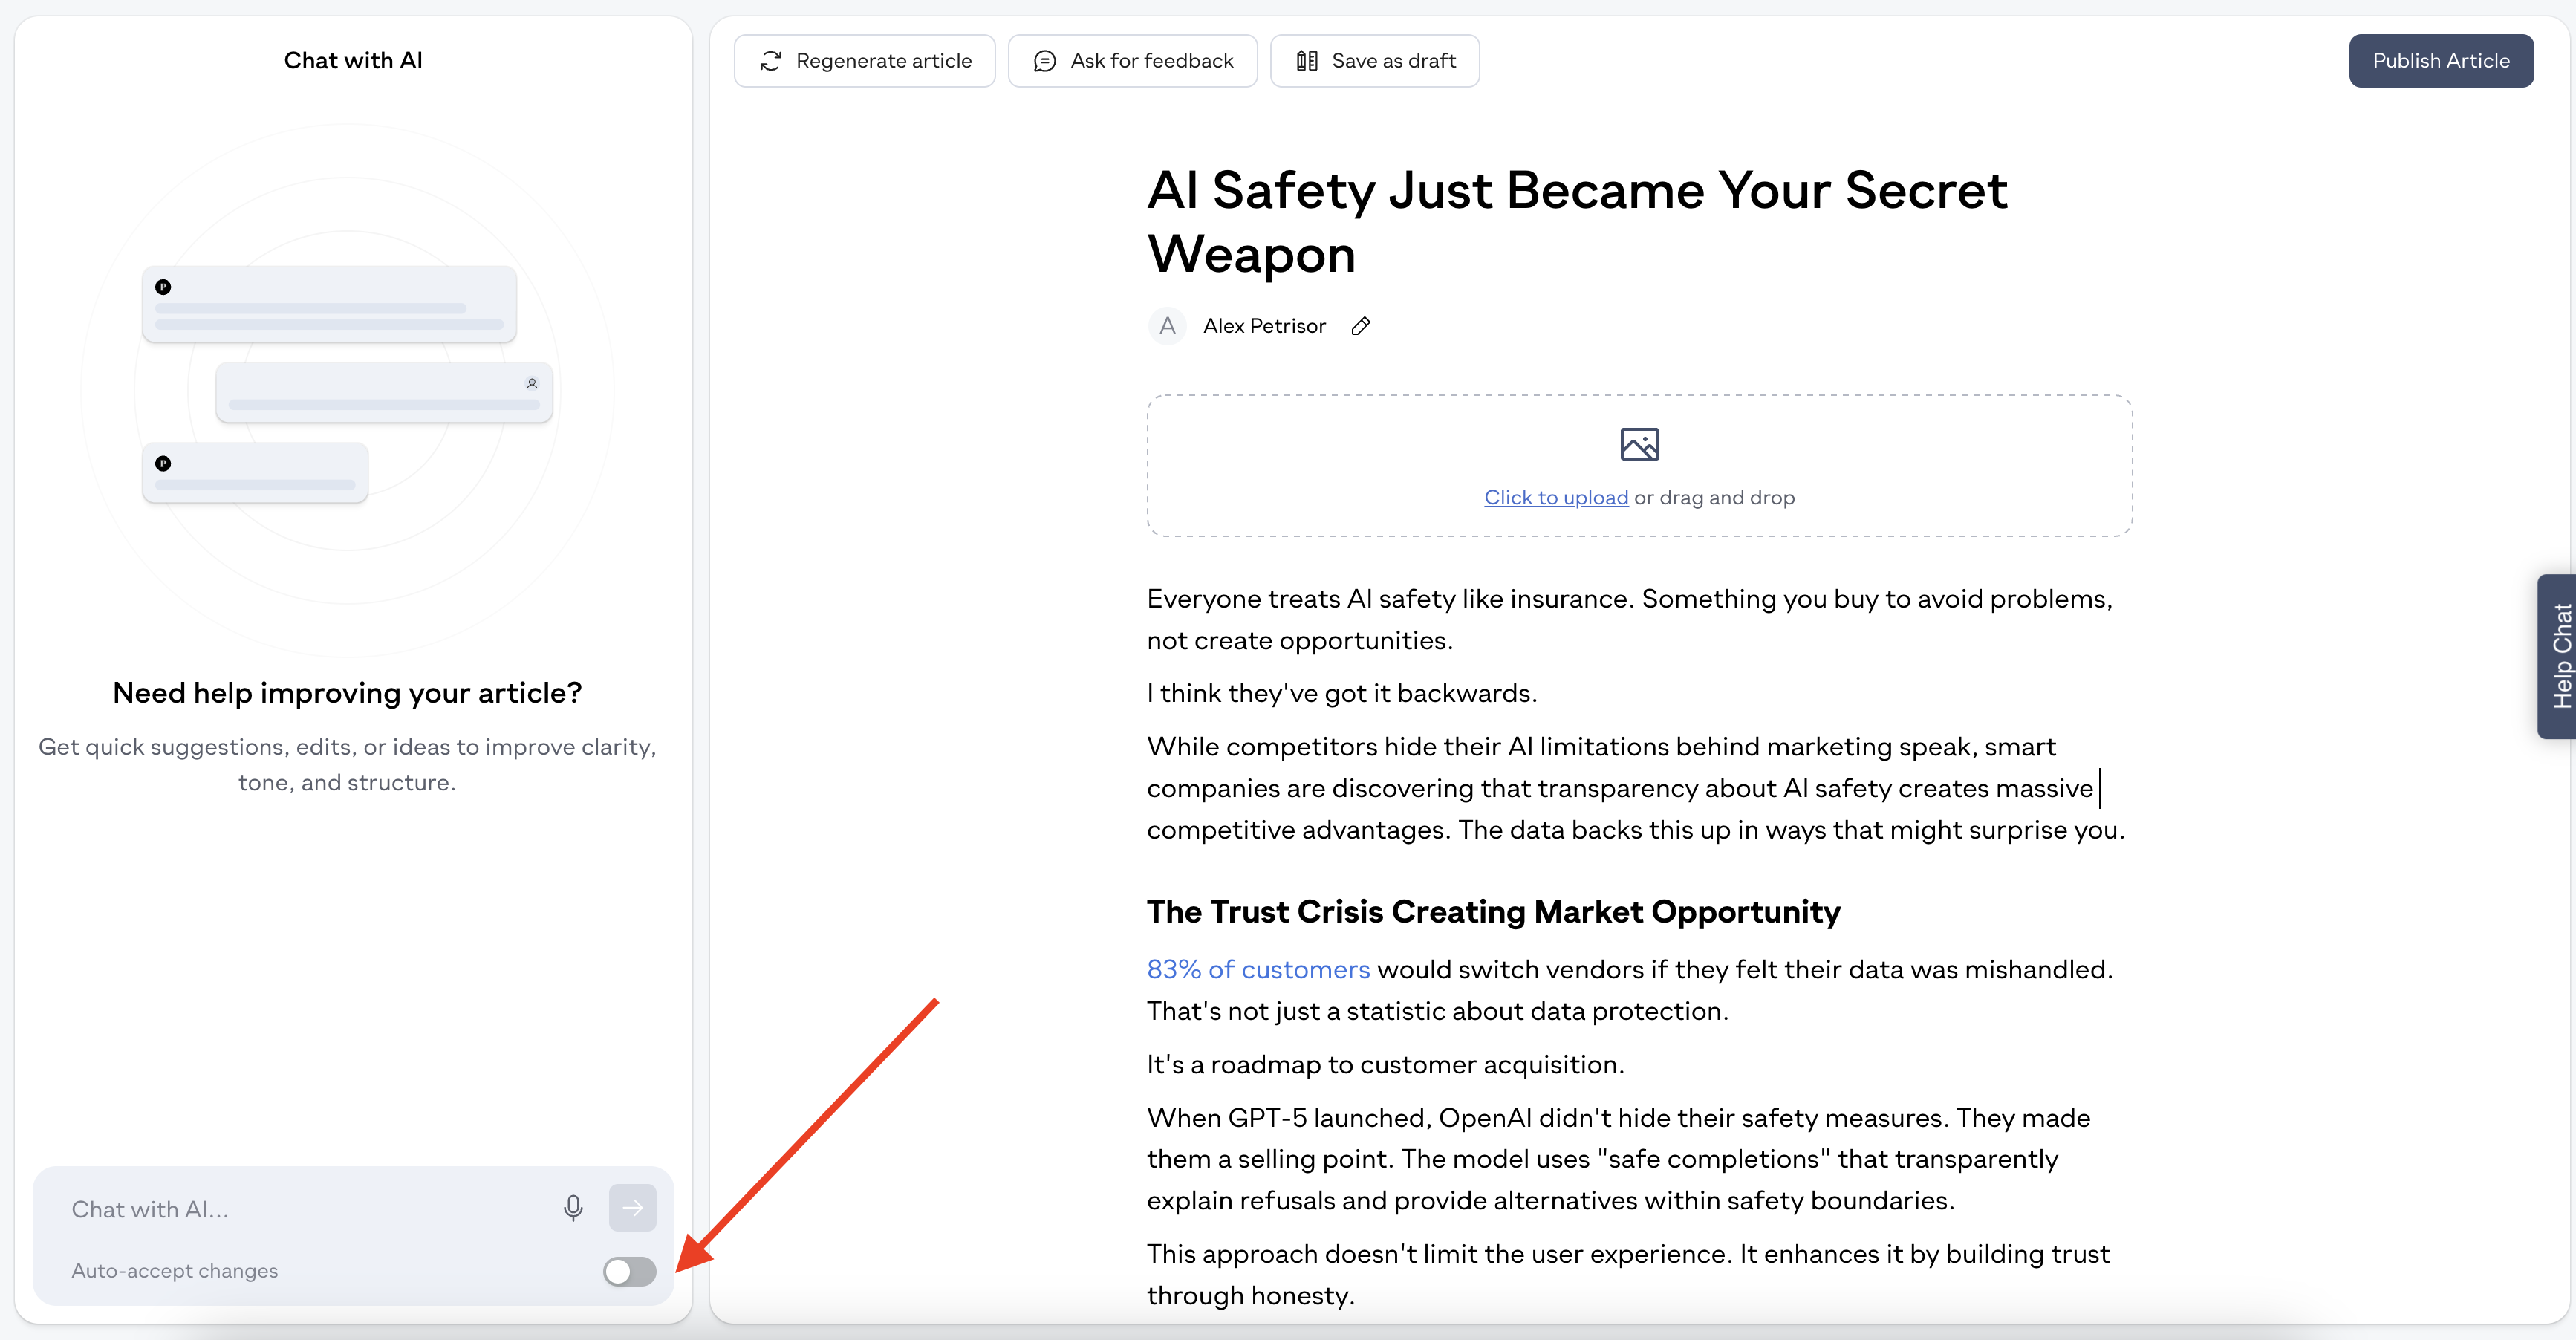Open the Click to upload link

tap(1556, 497)
